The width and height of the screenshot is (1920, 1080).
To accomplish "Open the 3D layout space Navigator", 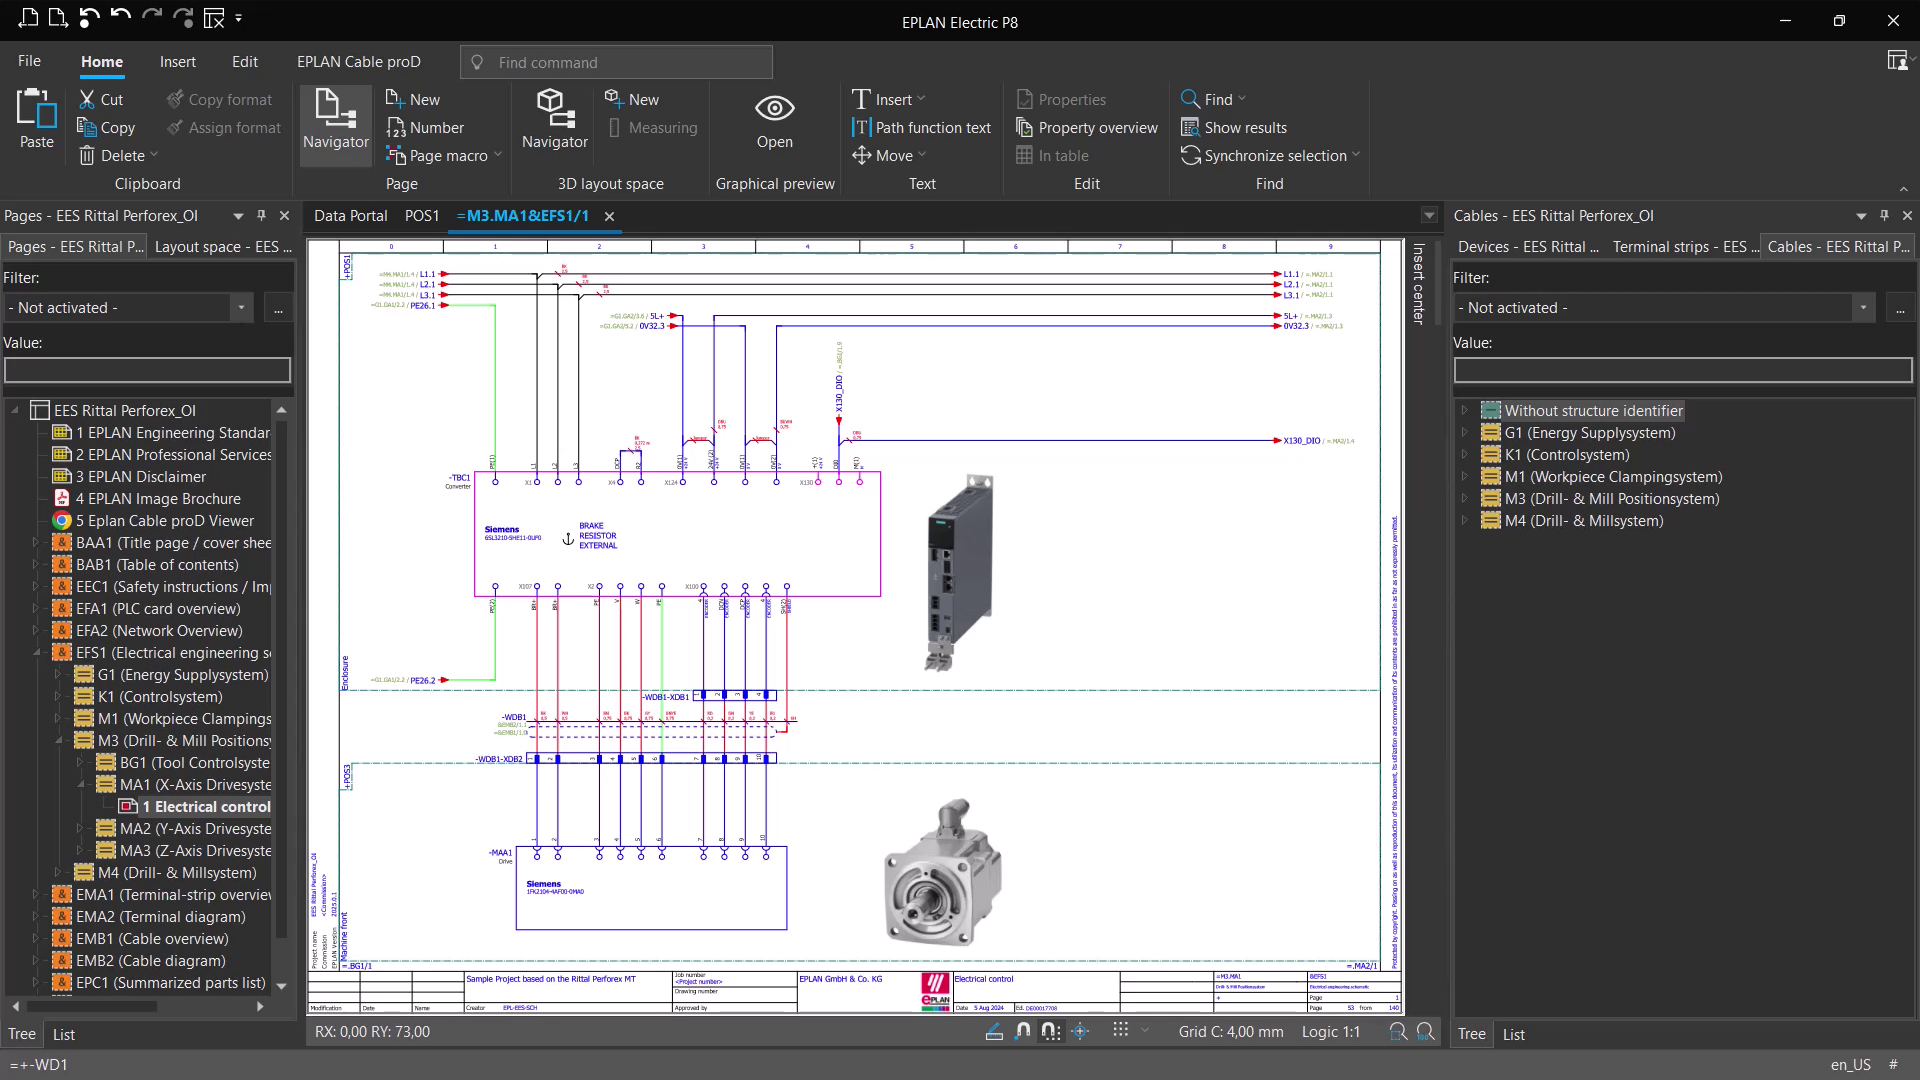I will 554,118.
